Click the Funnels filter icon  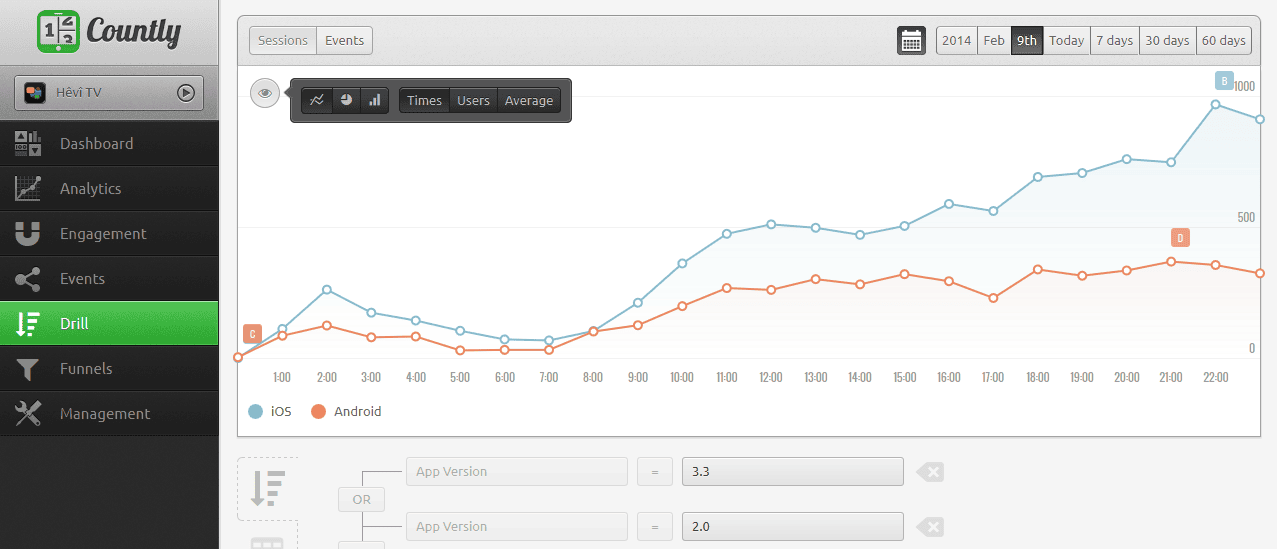point(28,369)
